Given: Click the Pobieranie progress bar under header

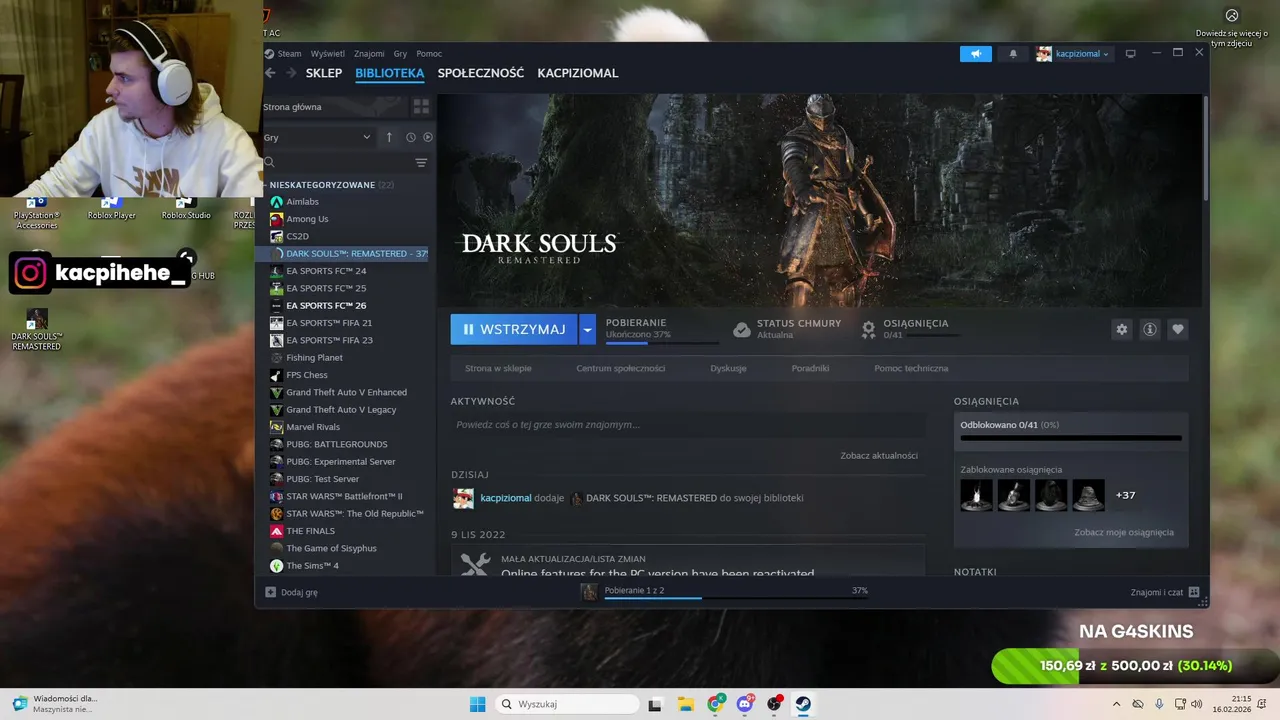Looking at the screenshot, I should (662, 343).
